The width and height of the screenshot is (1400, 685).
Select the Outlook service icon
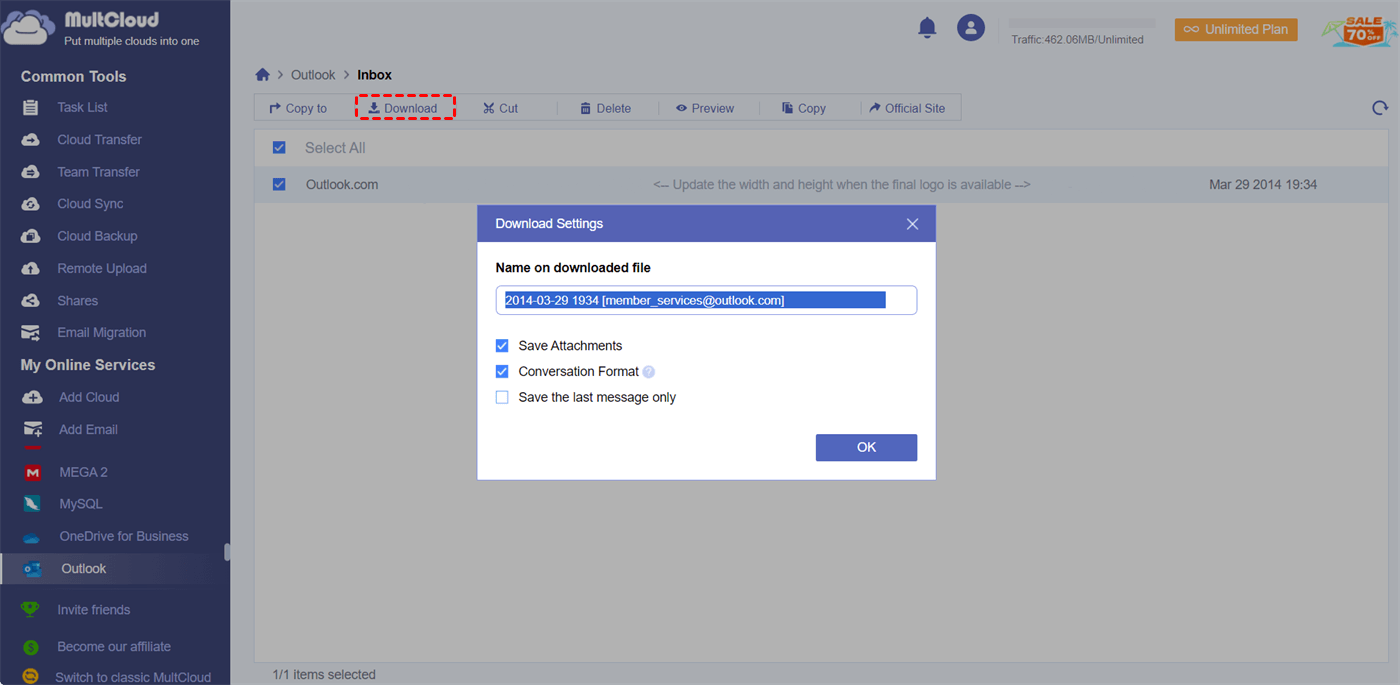[33, 569]
